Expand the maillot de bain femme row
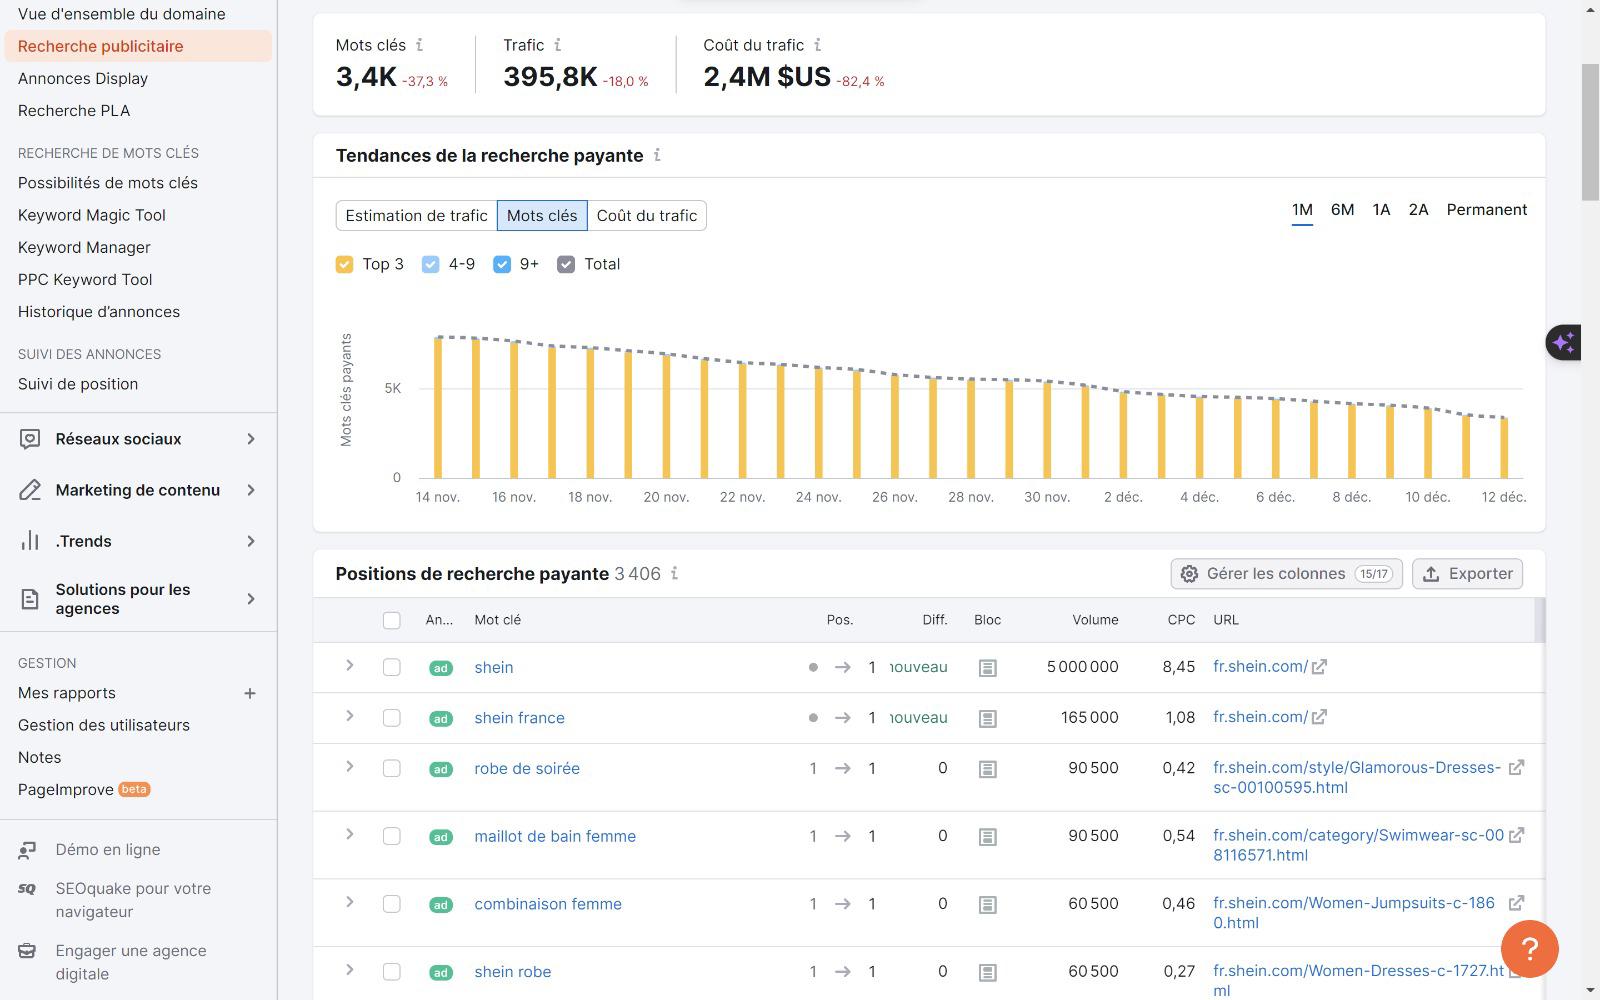 349,834
